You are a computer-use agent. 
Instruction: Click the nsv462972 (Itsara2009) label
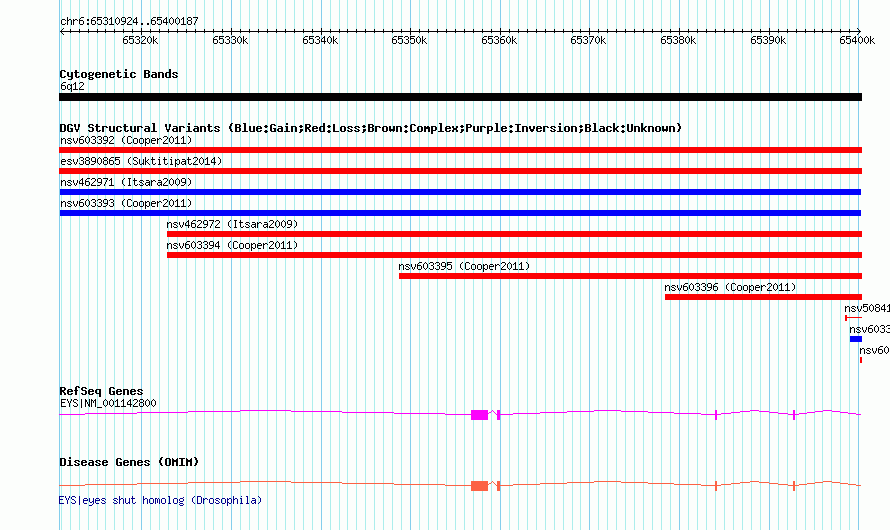[x=232, y=224]
